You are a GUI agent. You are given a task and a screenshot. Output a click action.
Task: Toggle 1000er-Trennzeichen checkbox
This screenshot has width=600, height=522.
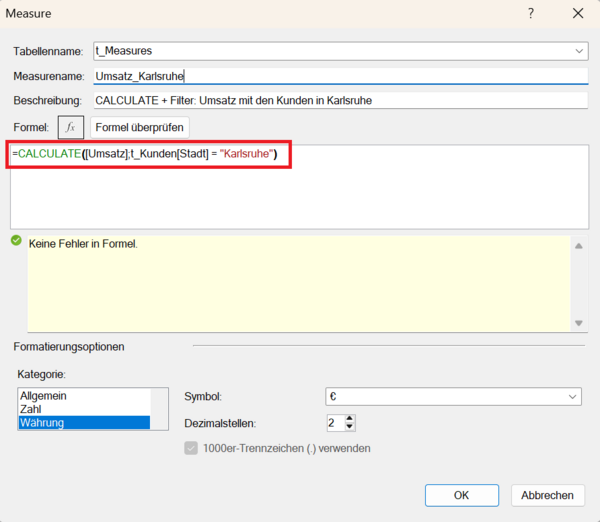click(192, 448)
